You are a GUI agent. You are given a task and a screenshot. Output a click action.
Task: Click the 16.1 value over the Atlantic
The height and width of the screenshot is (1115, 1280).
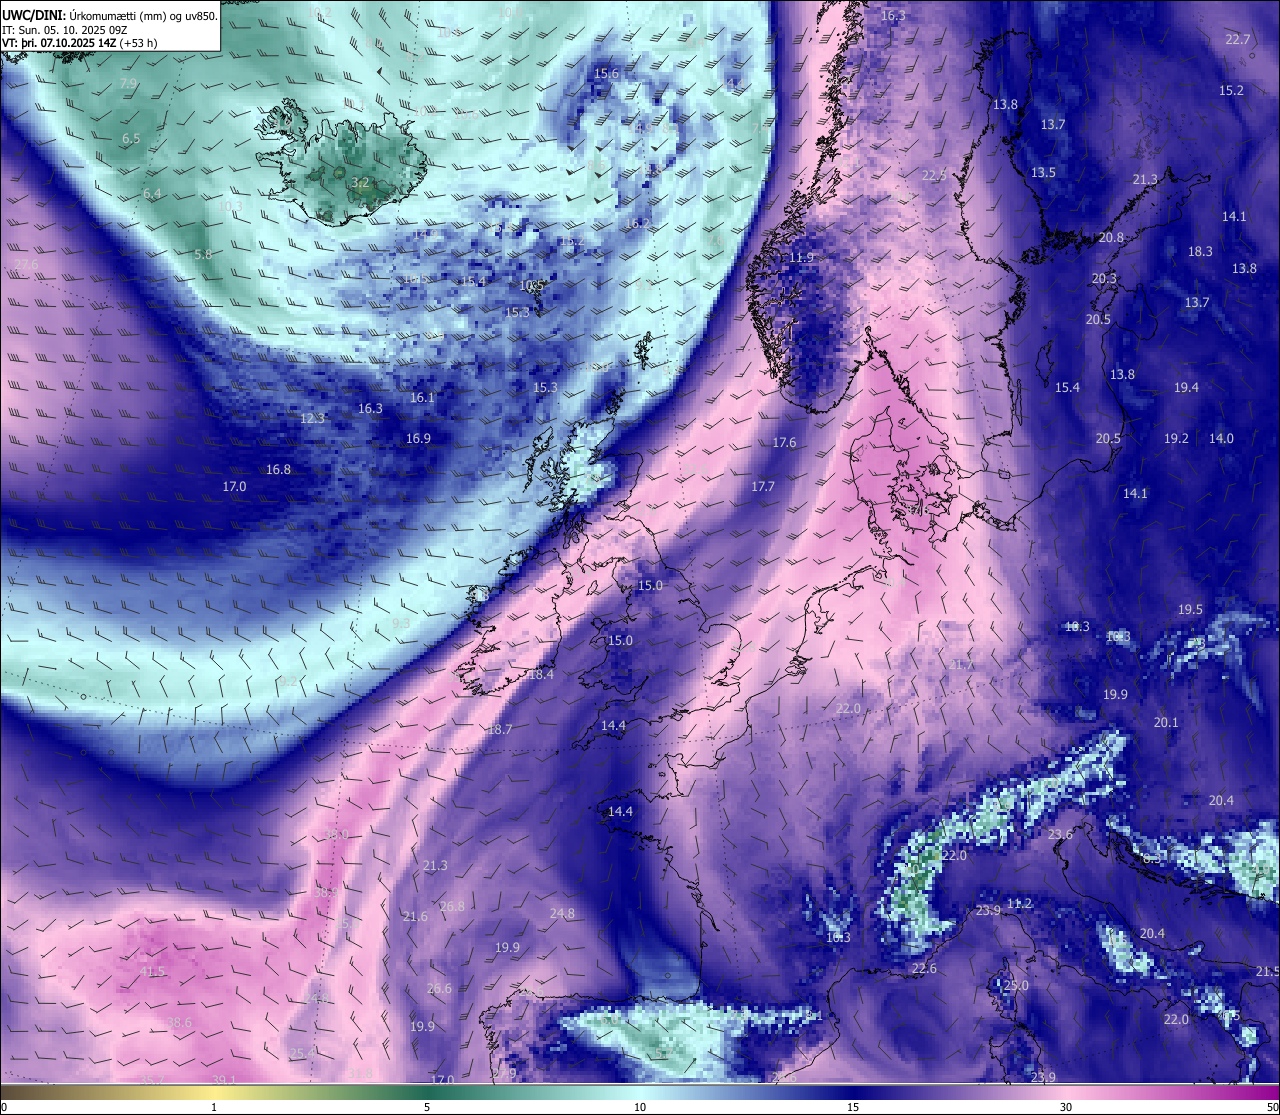click(422, 397)
